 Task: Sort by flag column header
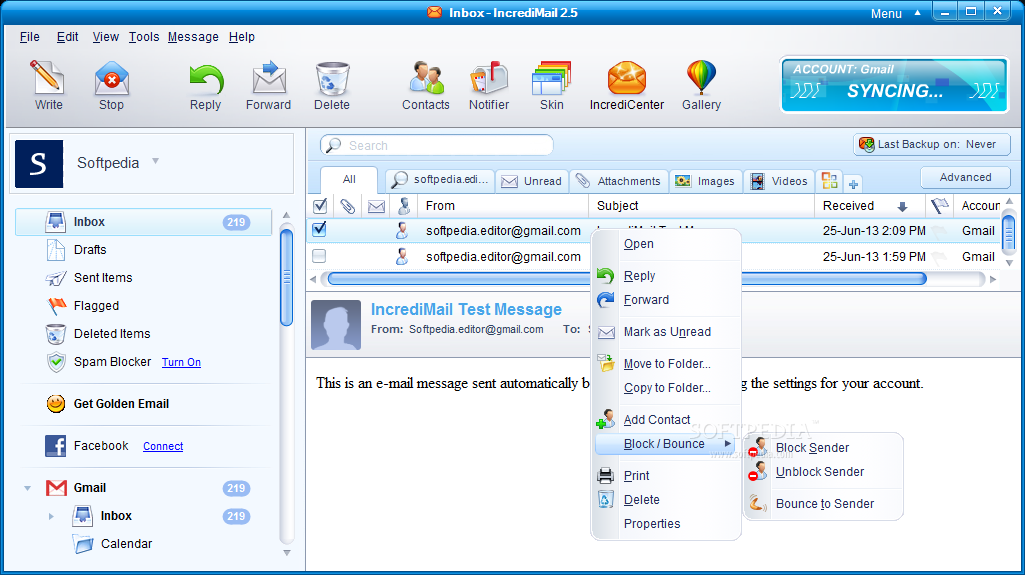pyautogui.click(x=940, y=206)
